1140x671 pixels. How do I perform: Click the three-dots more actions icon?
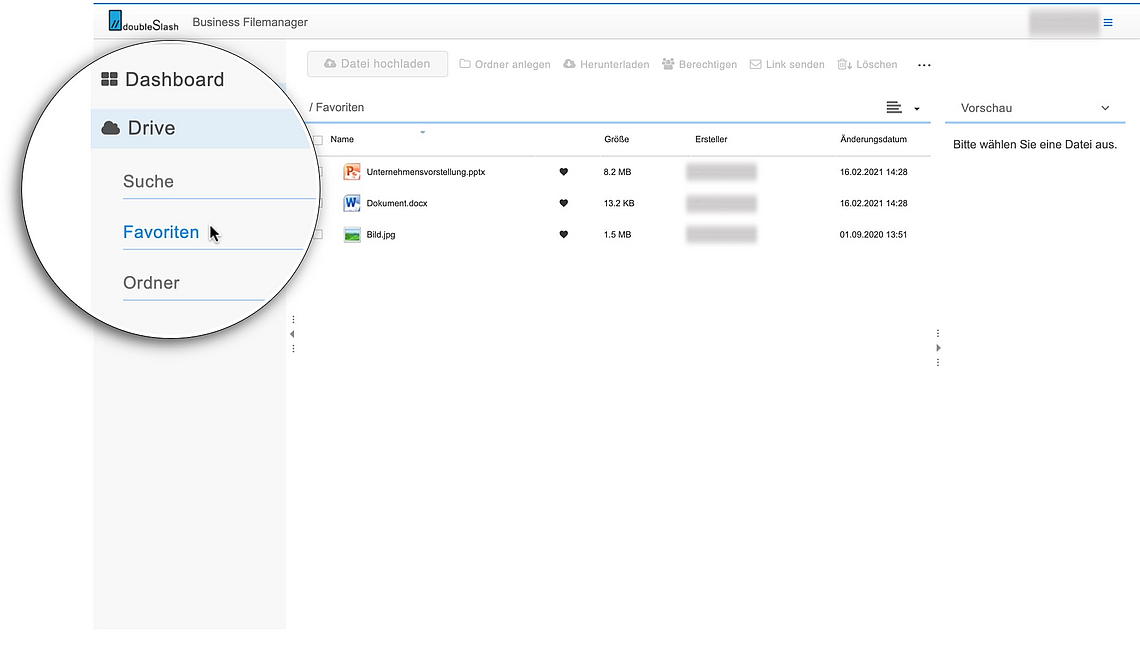pos(924,65)
